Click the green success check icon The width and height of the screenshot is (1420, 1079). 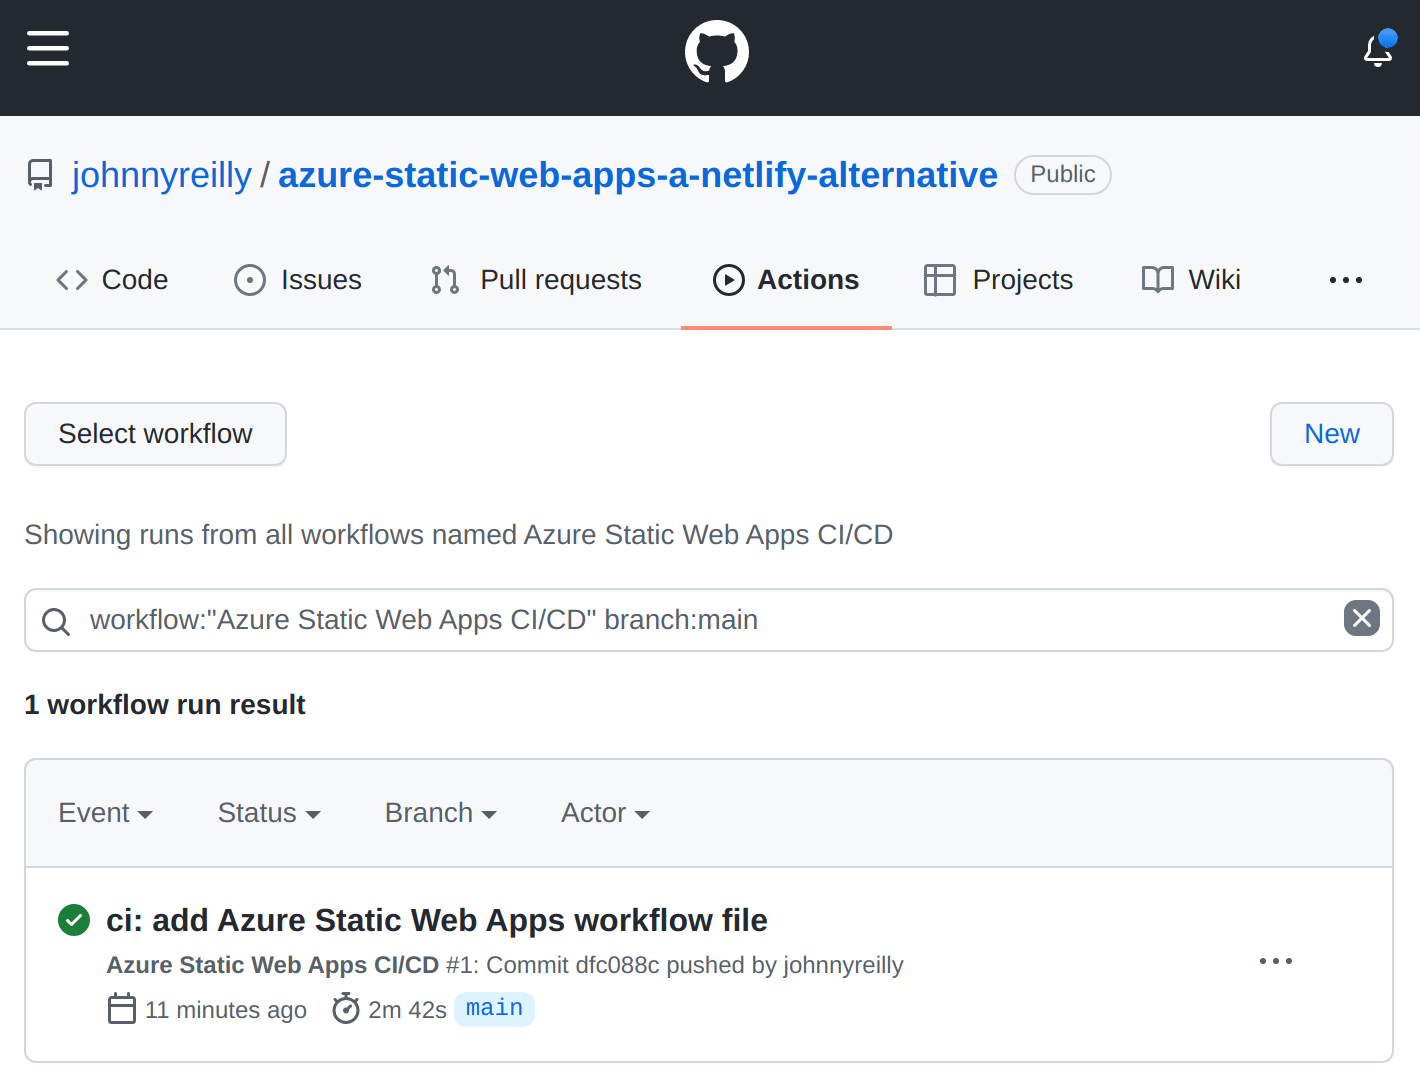coord(74,920)
